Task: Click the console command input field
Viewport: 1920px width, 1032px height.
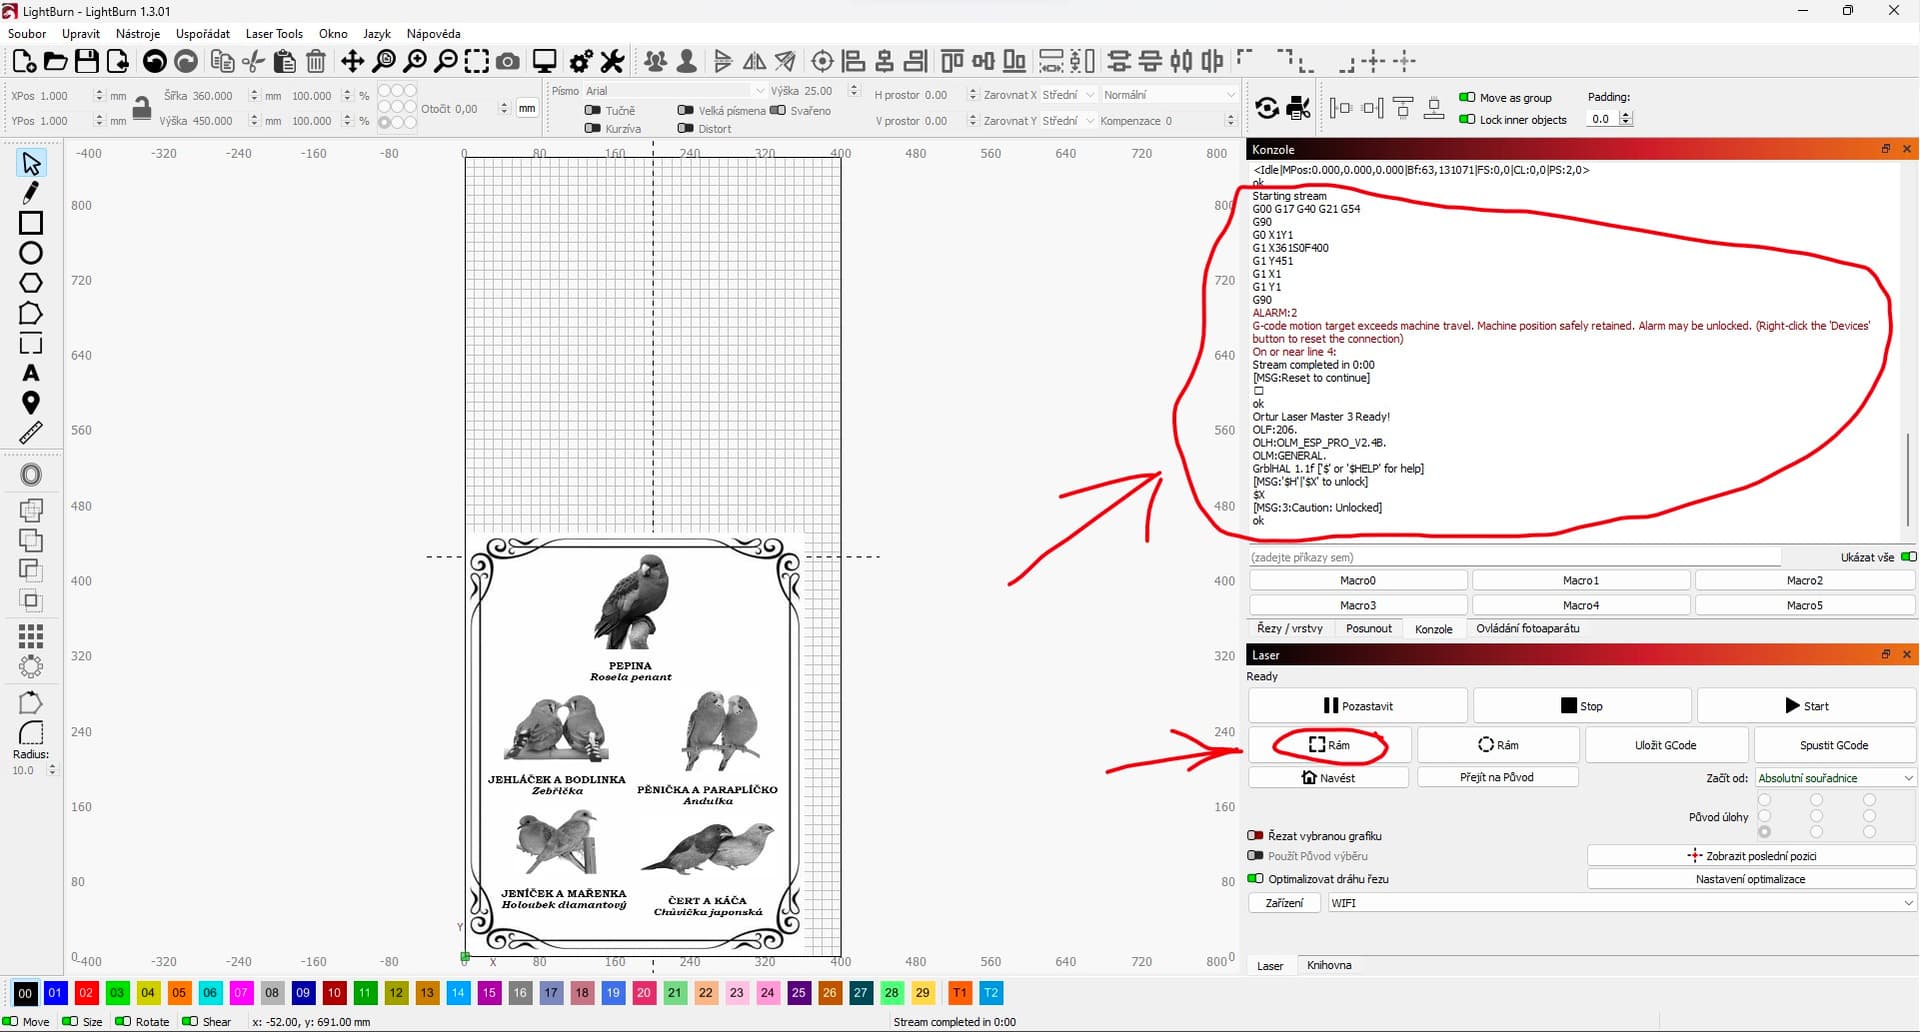Action: click(x=1514, y=558)
